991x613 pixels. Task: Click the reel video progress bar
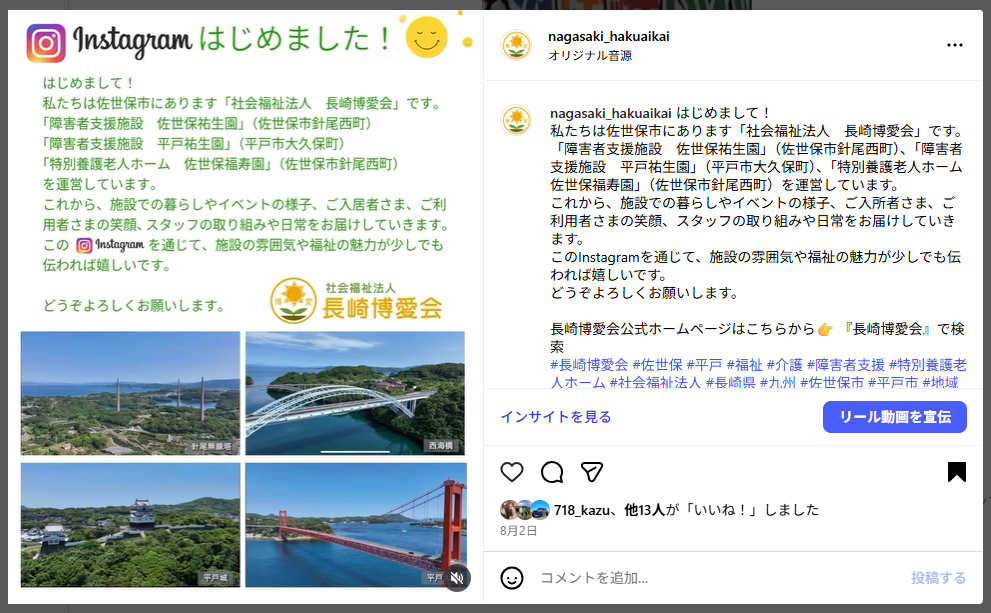(x=355, y=452)
